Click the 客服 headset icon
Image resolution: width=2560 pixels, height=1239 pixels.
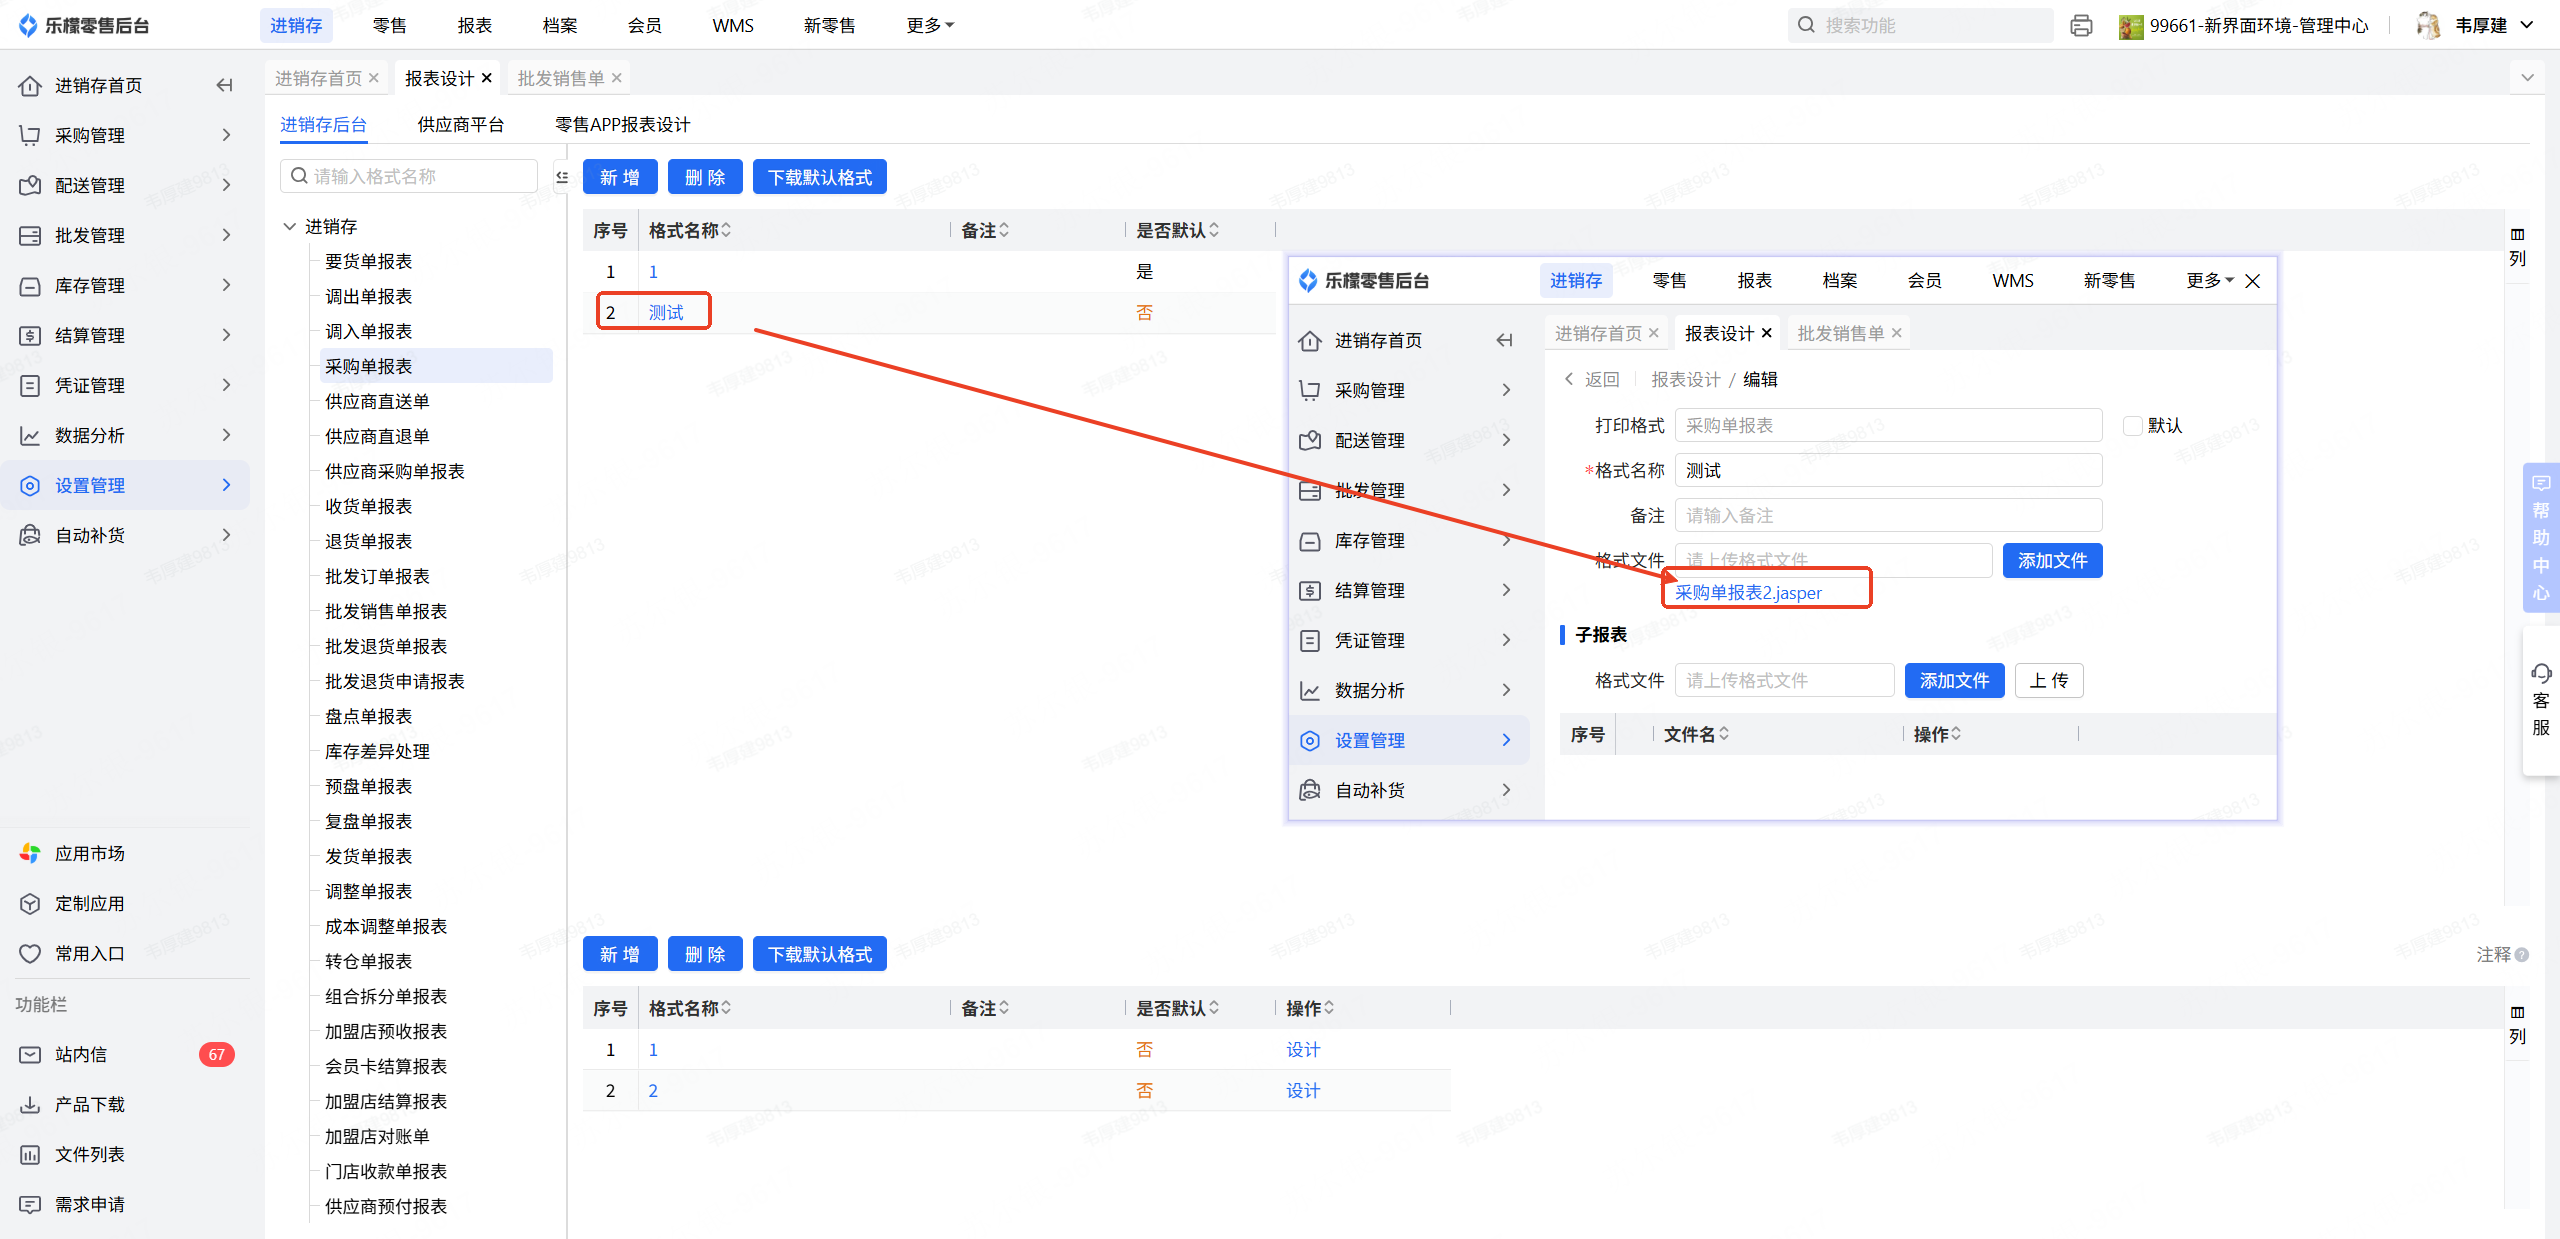click(x=2541, y=673)
